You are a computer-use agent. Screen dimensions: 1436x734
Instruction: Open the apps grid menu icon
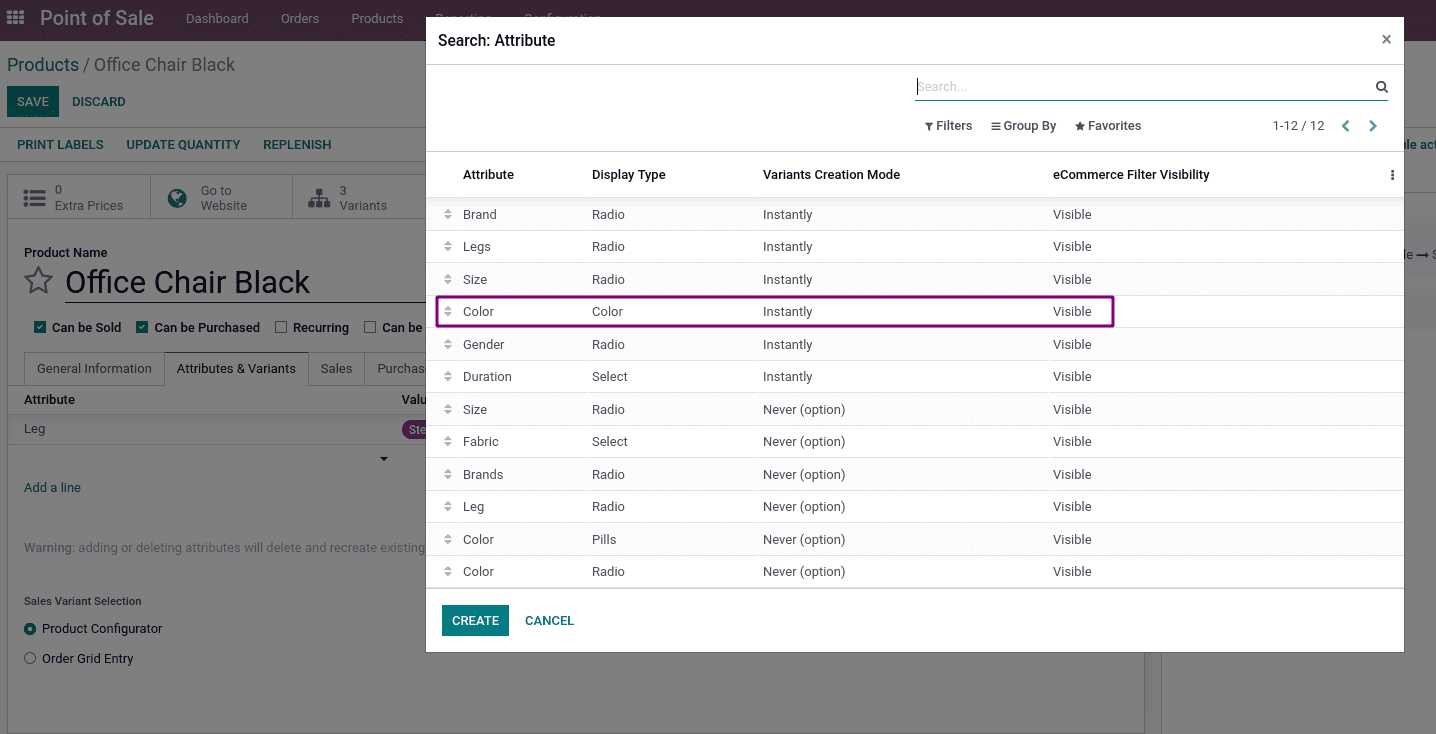coord(15,18)
